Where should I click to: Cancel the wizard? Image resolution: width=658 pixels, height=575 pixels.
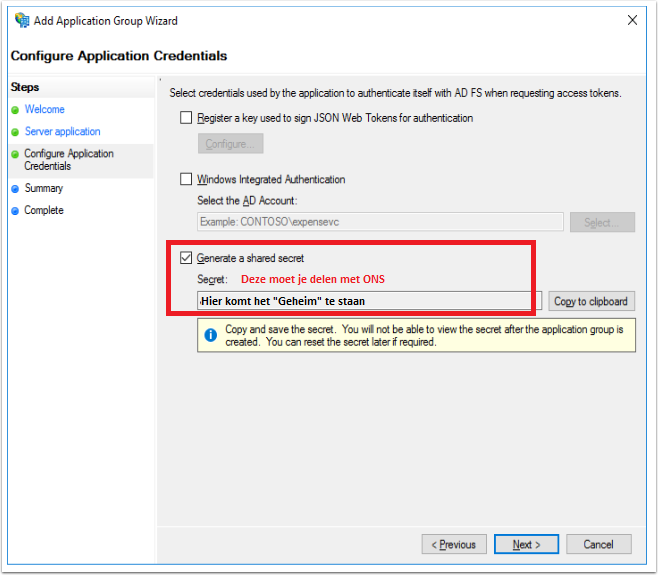click(599, 544)
